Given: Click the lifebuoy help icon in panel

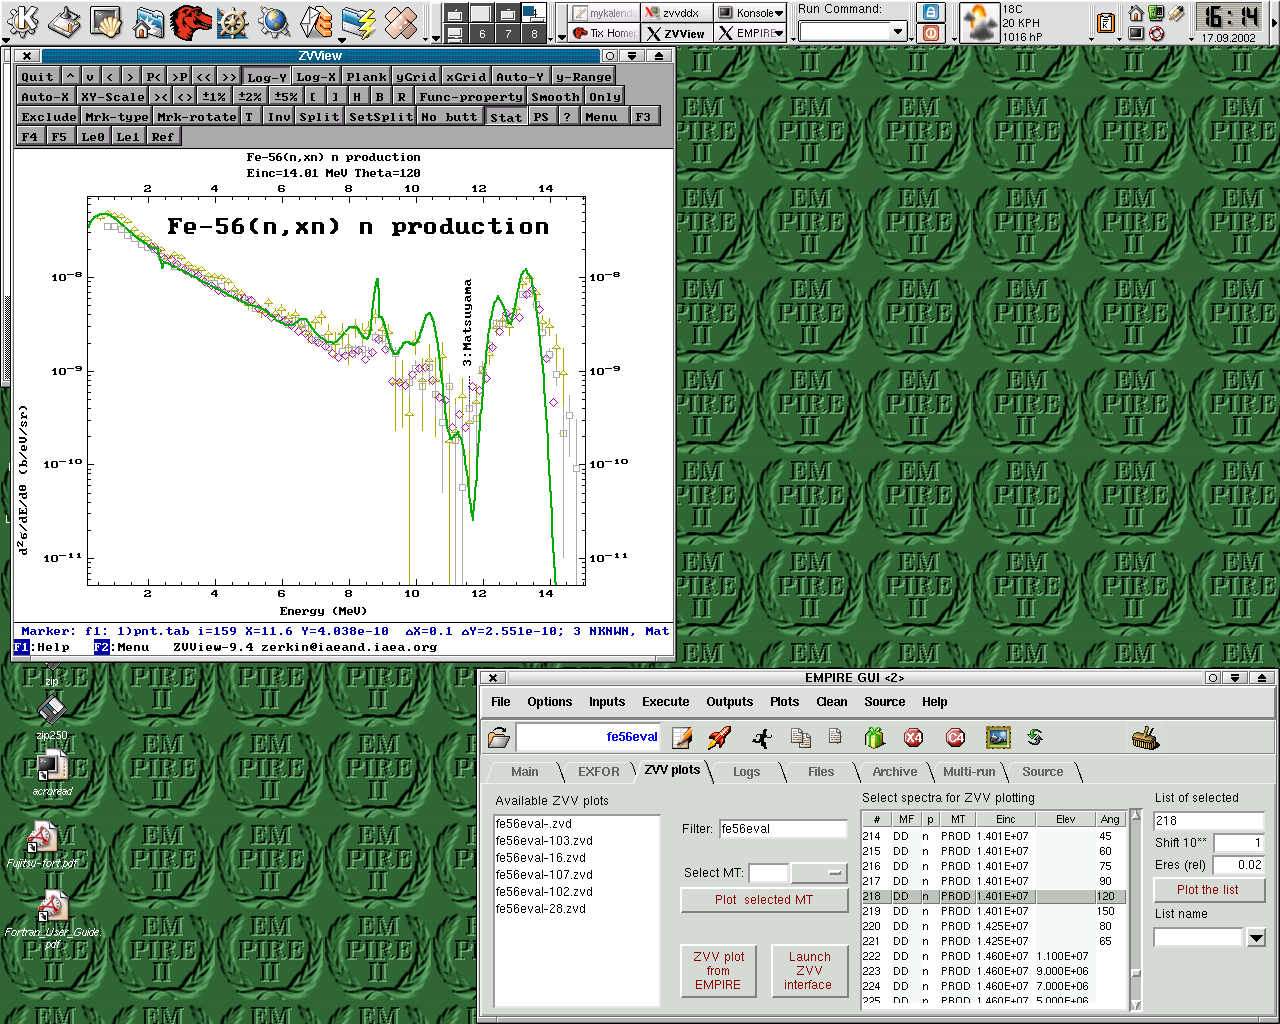Looking at the screenshot, I should click(1157, 33).
